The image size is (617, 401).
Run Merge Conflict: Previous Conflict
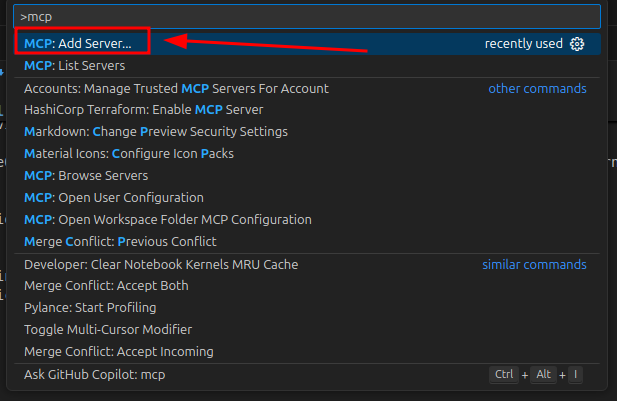click(120, 242)
